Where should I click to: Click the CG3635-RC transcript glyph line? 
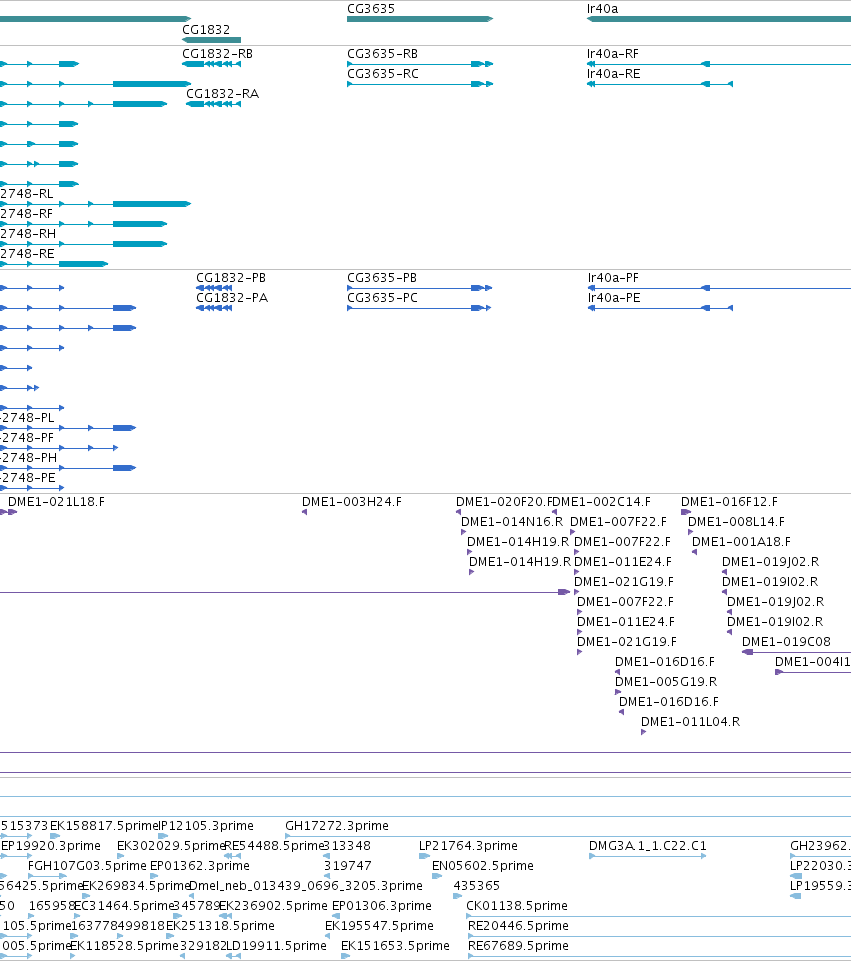(x=420, y=84)
